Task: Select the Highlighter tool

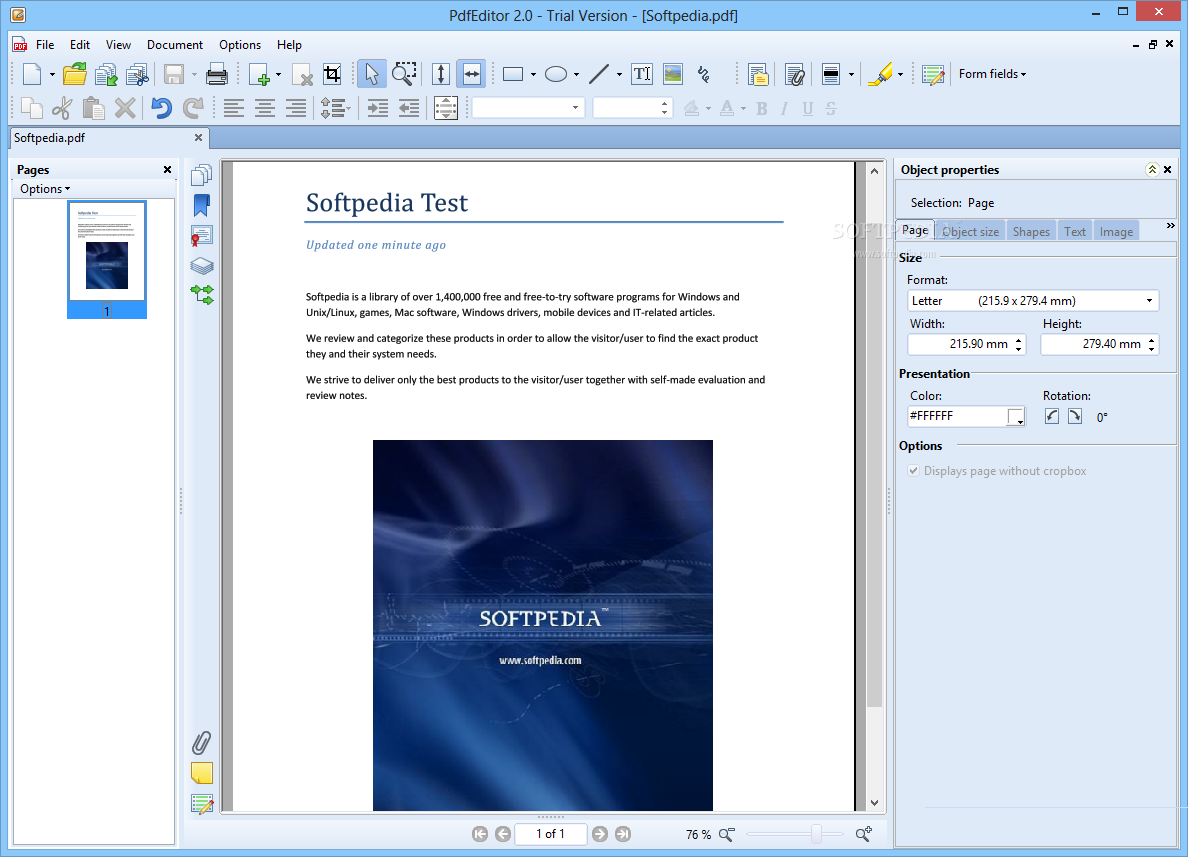Action: [880, 74]
